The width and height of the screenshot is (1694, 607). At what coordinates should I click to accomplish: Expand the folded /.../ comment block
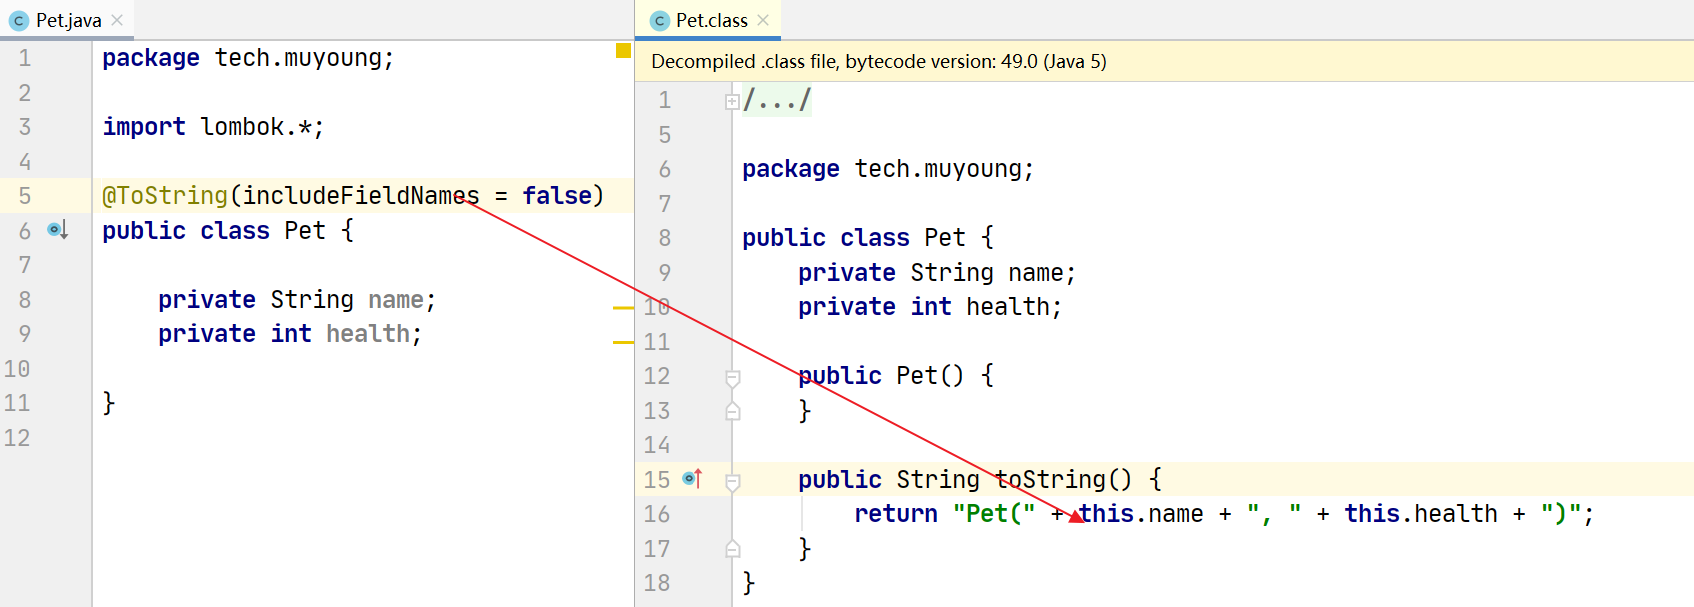pos(732,101)
